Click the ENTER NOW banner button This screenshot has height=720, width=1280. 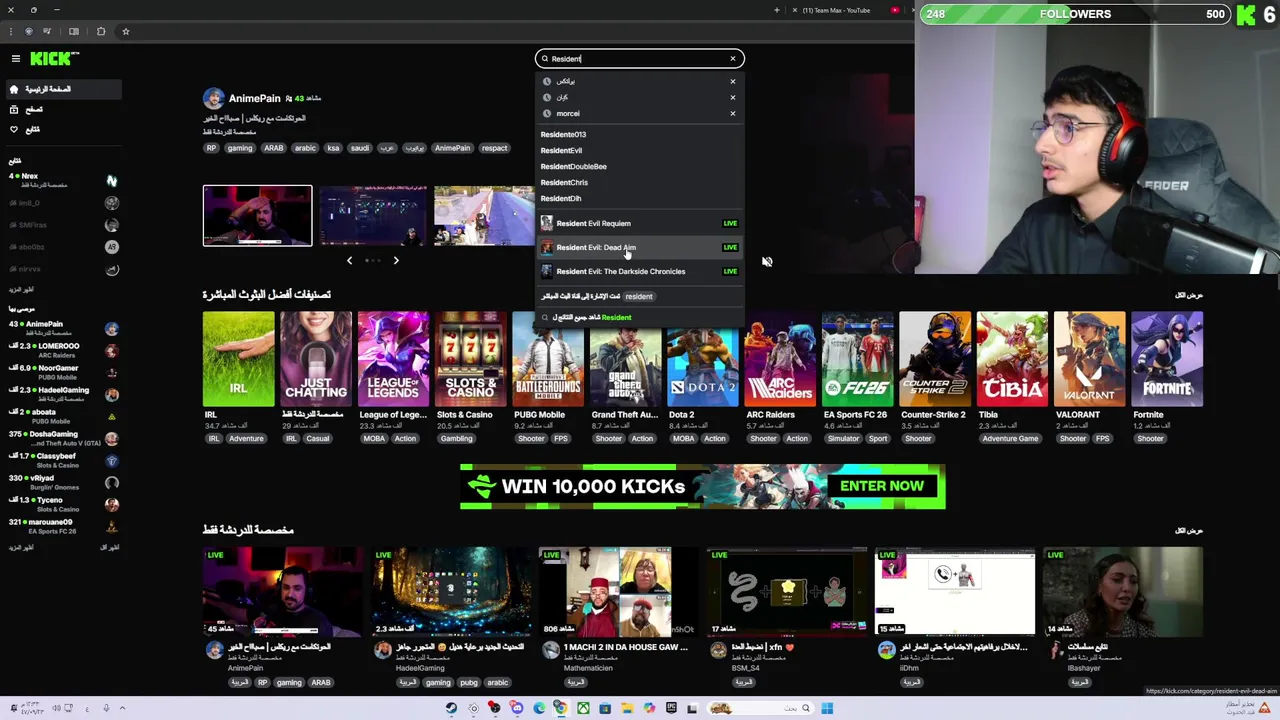tap(882, 486)
